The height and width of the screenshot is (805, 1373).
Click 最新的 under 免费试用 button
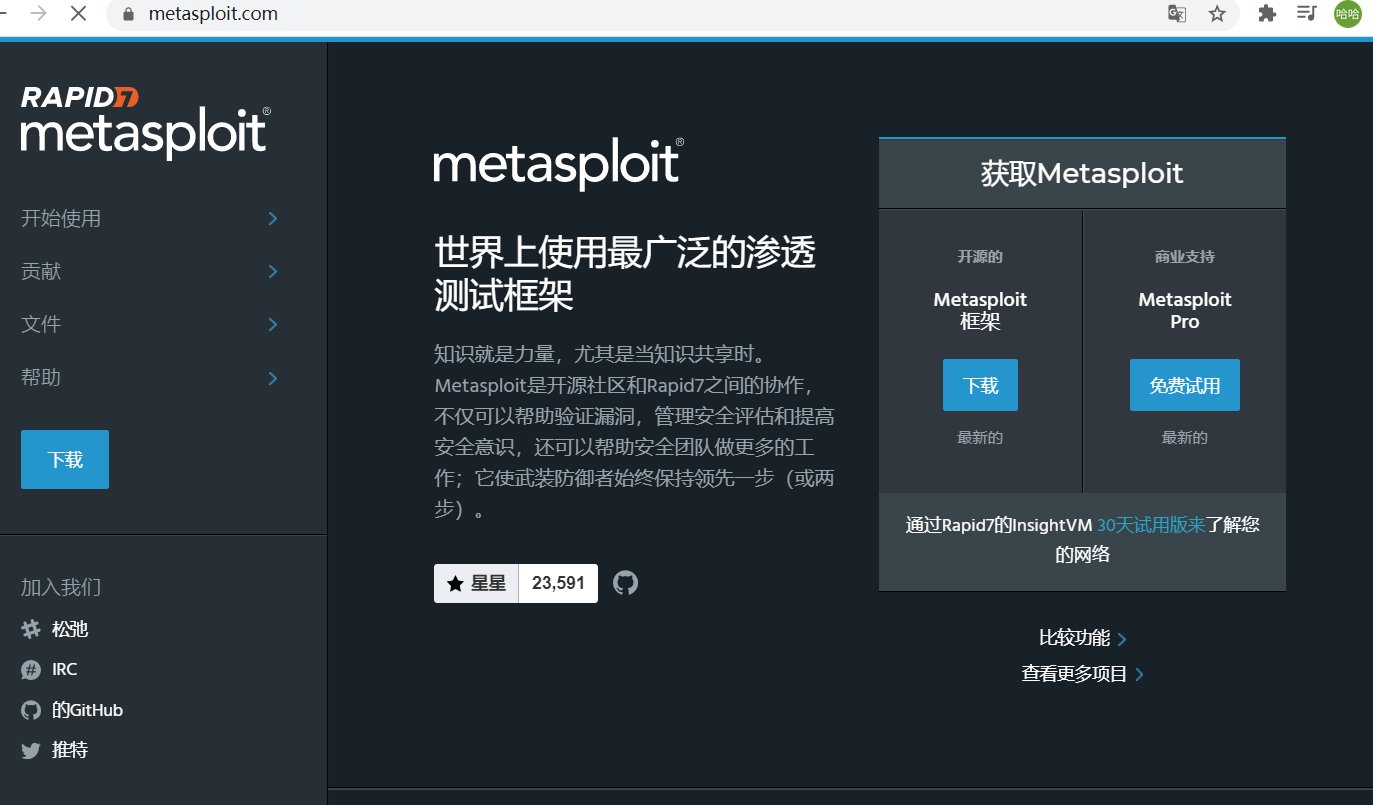[1185, 437]
